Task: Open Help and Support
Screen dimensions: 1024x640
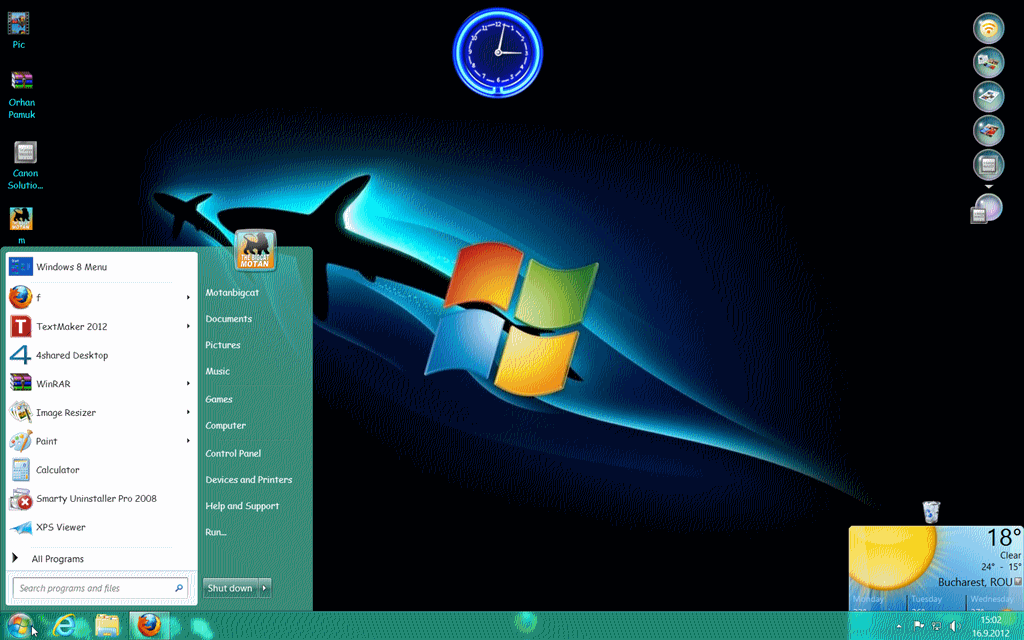Action: (242, 505)
